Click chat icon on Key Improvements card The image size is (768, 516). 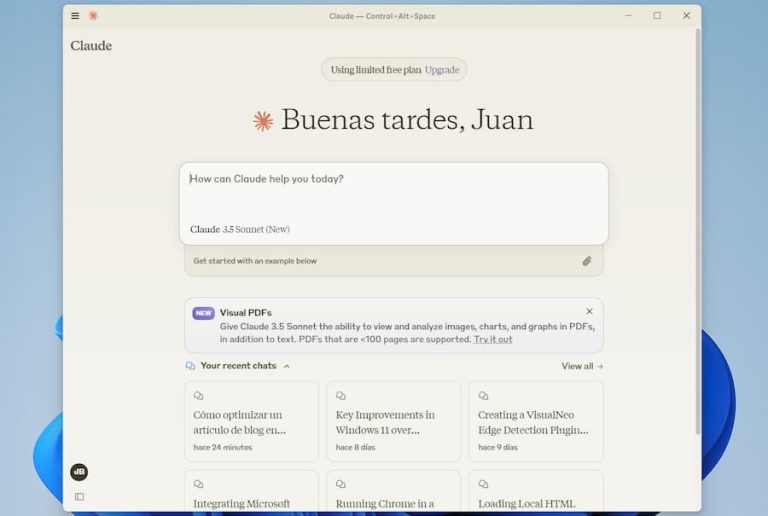click(341, 396)
